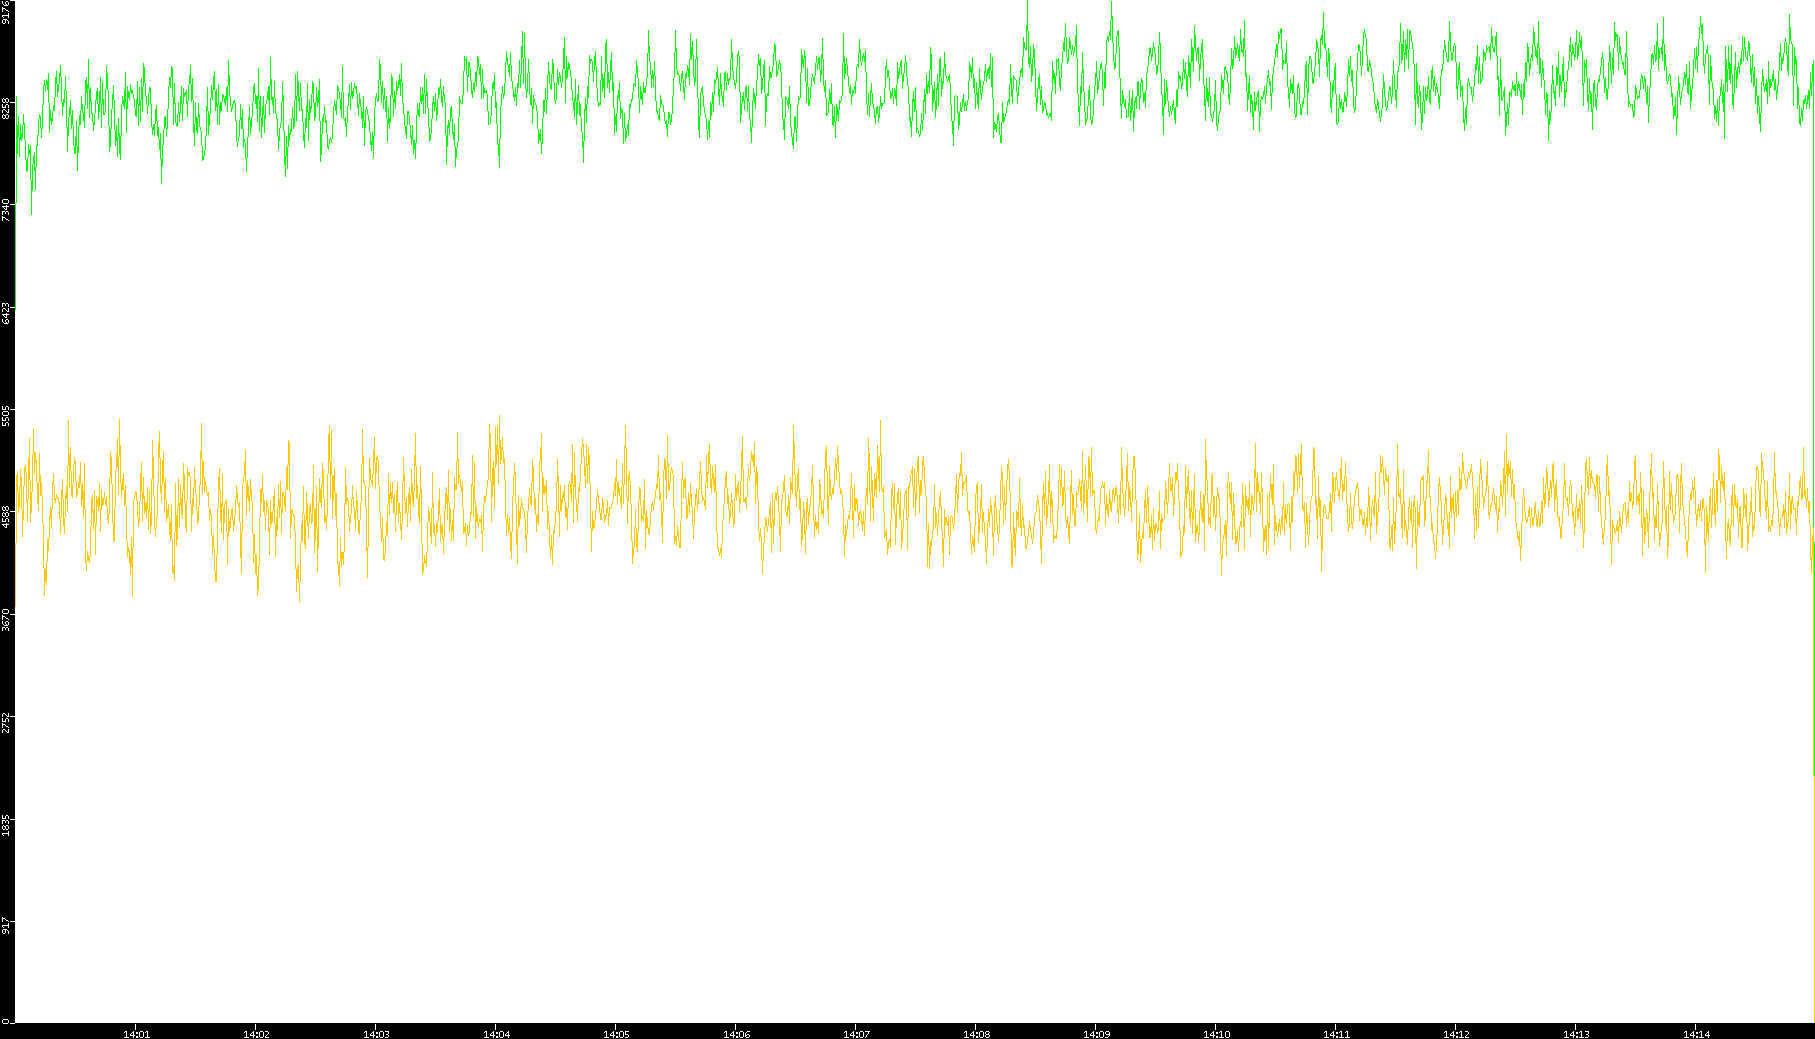Select the 14:14 time label

coord(1696,1034)
